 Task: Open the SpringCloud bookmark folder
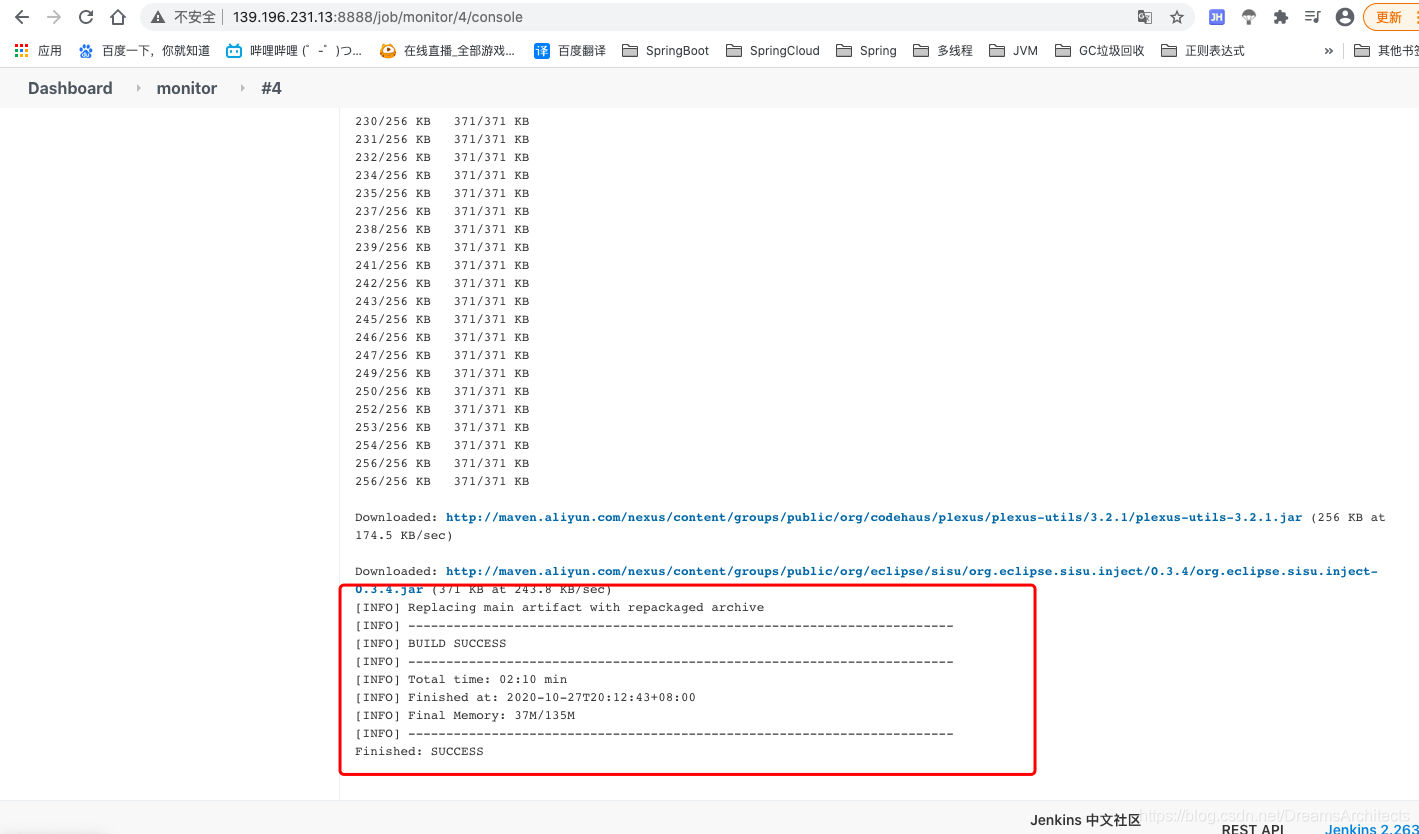[773, 50]
